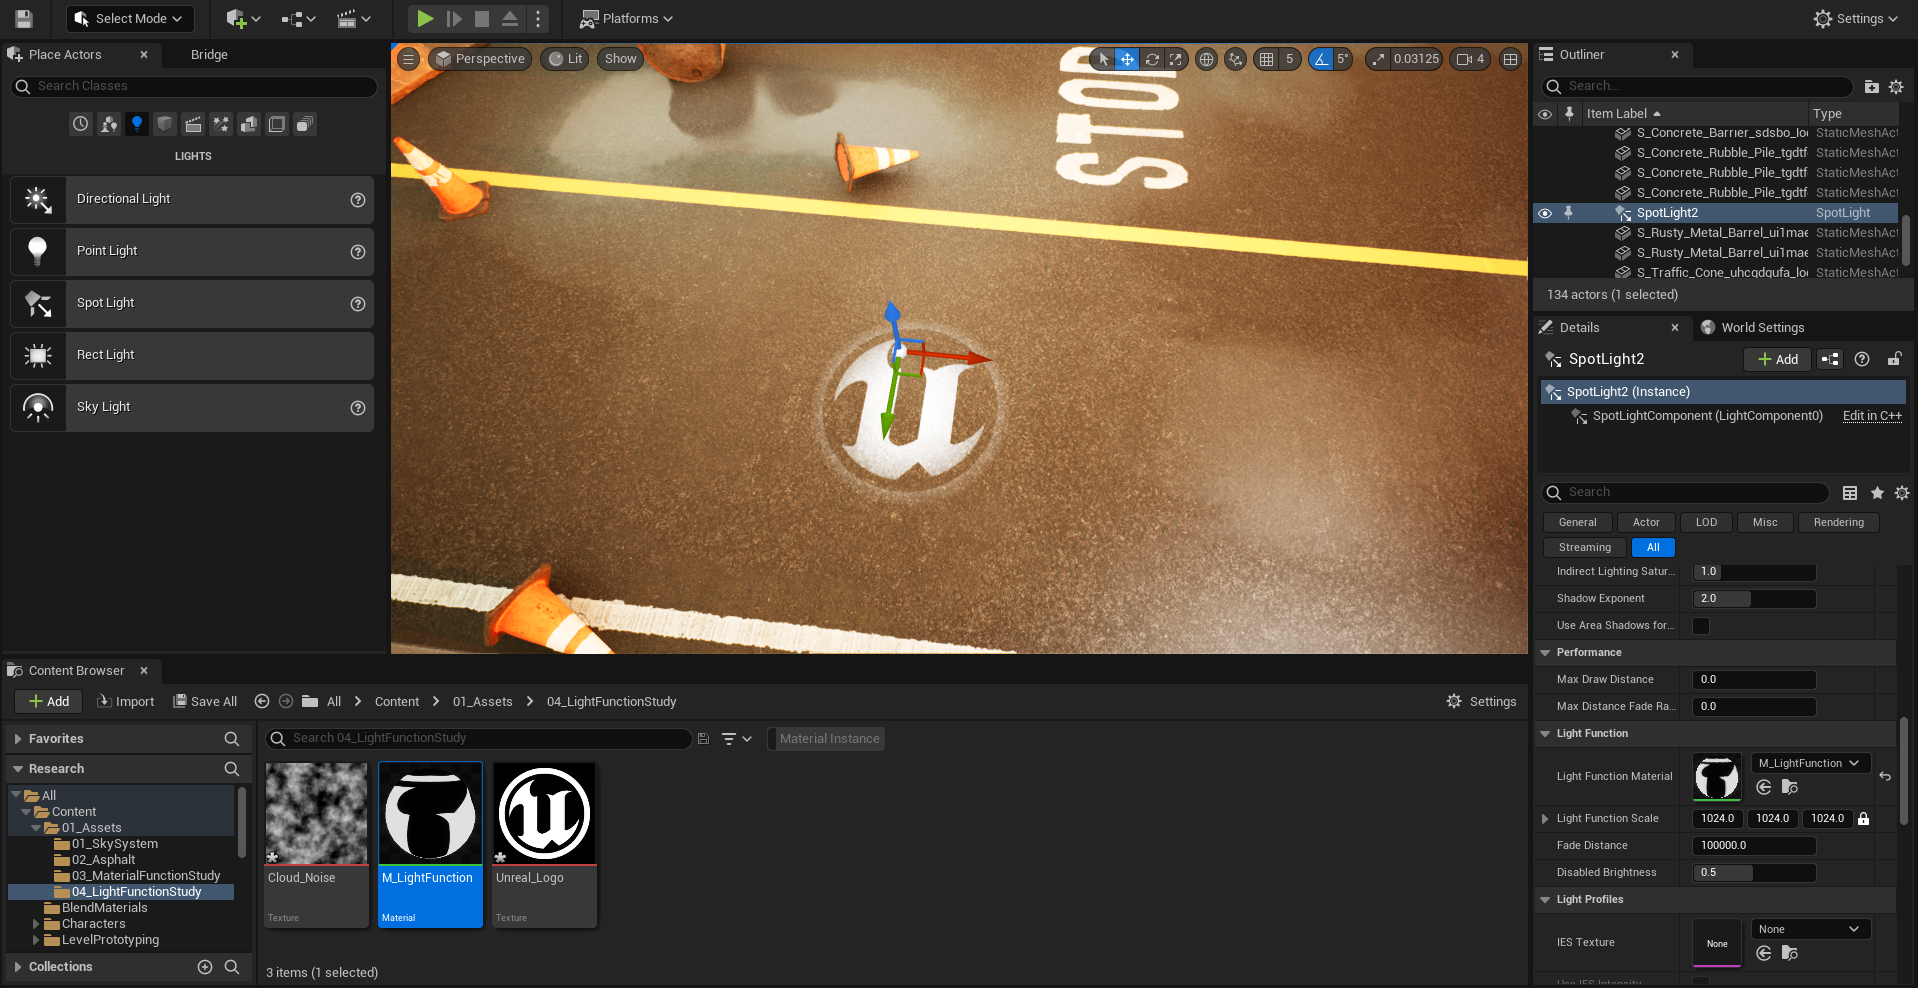This screenshot has width=1918, height=988.
Task: Open the Platforms menu
Action: pos(627,18)
